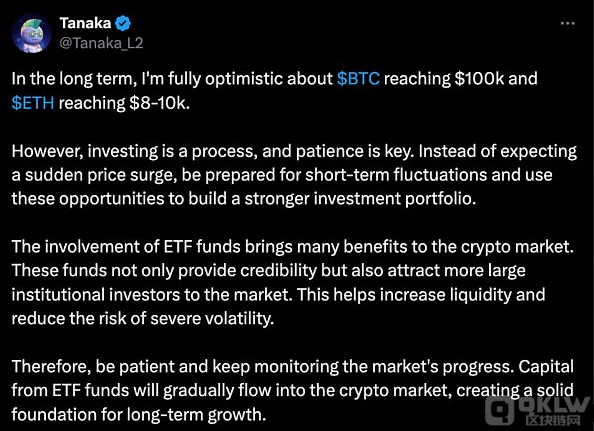
Task: Click the QKLW watermark logo
Action: coord(537,406)
